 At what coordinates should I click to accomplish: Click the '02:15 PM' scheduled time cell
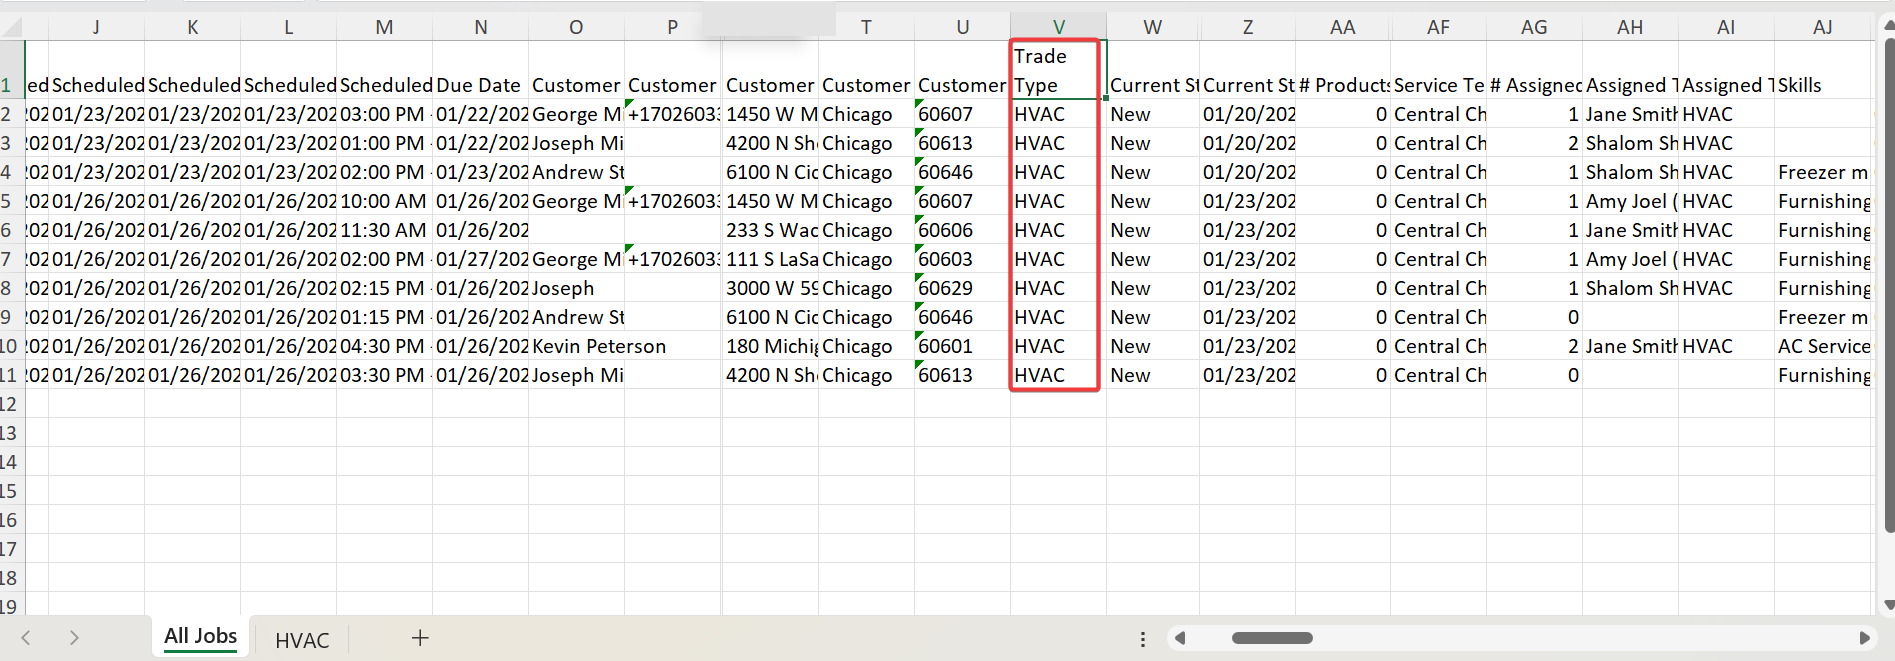(384, 288)
